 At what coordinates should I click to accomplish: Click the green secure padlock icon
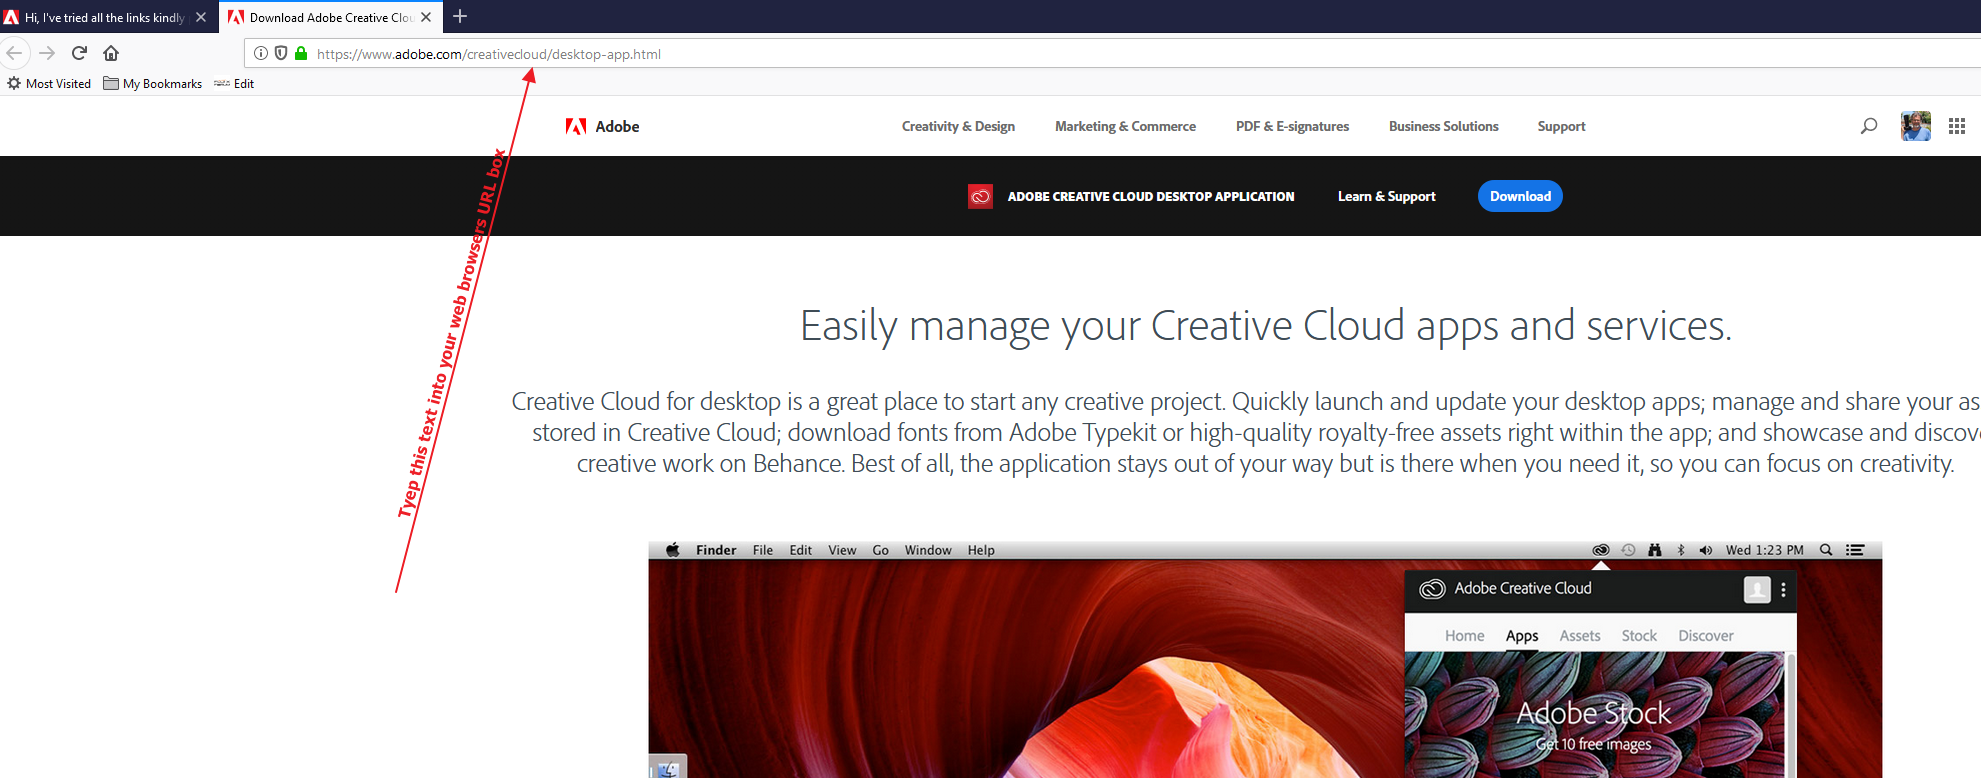coord(301,53)
